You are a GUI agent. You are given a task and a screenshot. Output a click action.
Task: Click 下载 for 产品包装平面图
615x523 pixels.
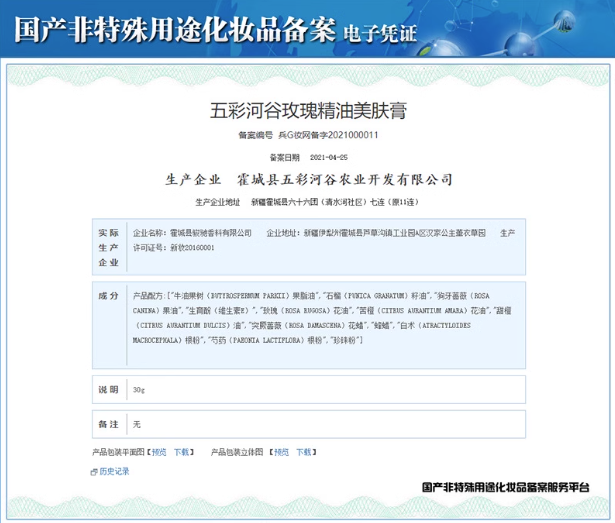pos(181,452)
